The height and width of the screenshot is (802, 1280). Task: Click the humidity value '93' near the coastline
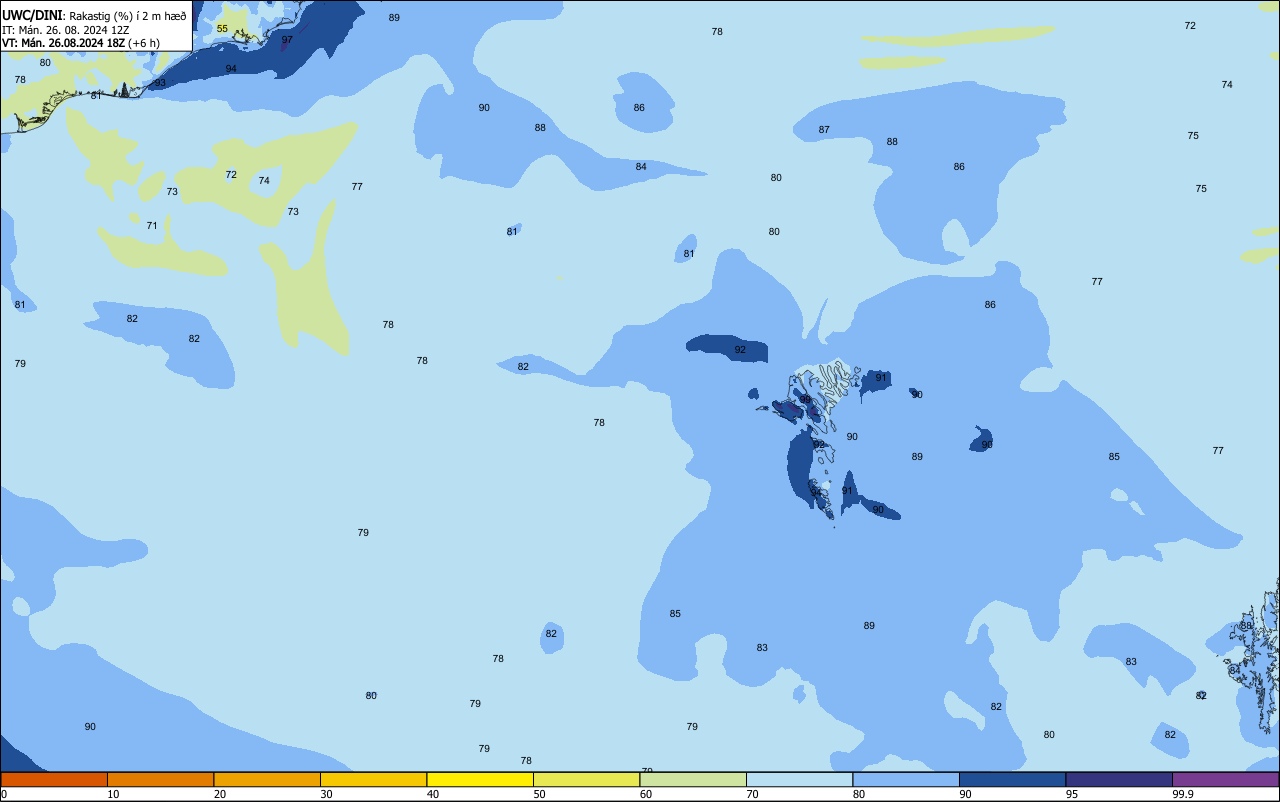160,82
